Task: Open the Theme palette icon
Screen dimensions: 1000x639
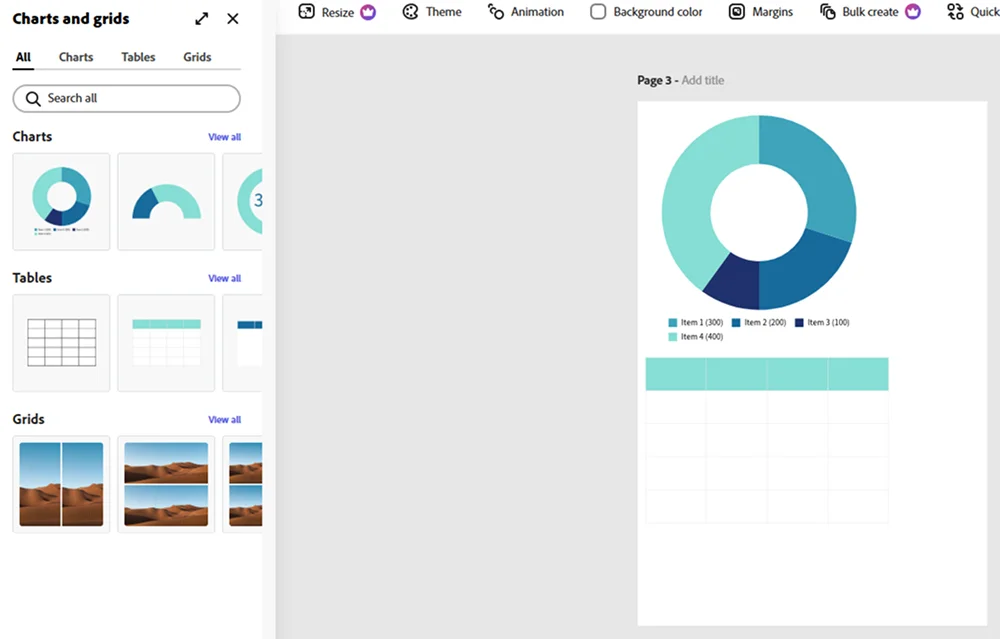Action: [410, 12]
